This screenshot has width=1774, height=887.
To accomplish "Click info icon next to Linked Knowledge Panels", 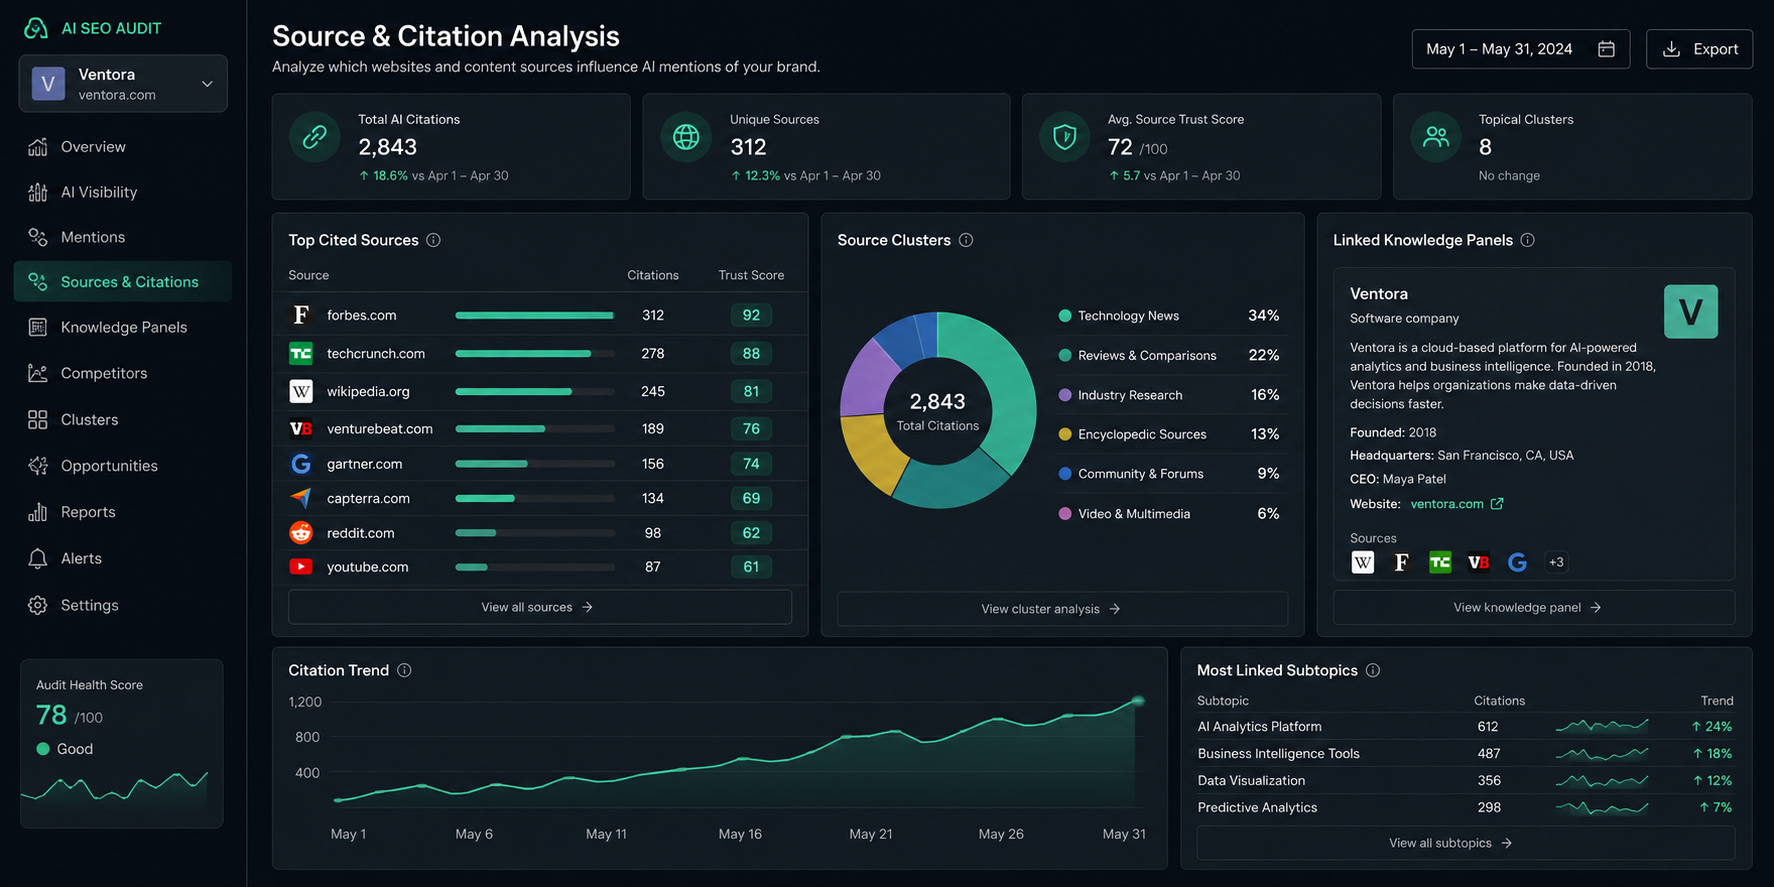I will [x=1528, y=240].
